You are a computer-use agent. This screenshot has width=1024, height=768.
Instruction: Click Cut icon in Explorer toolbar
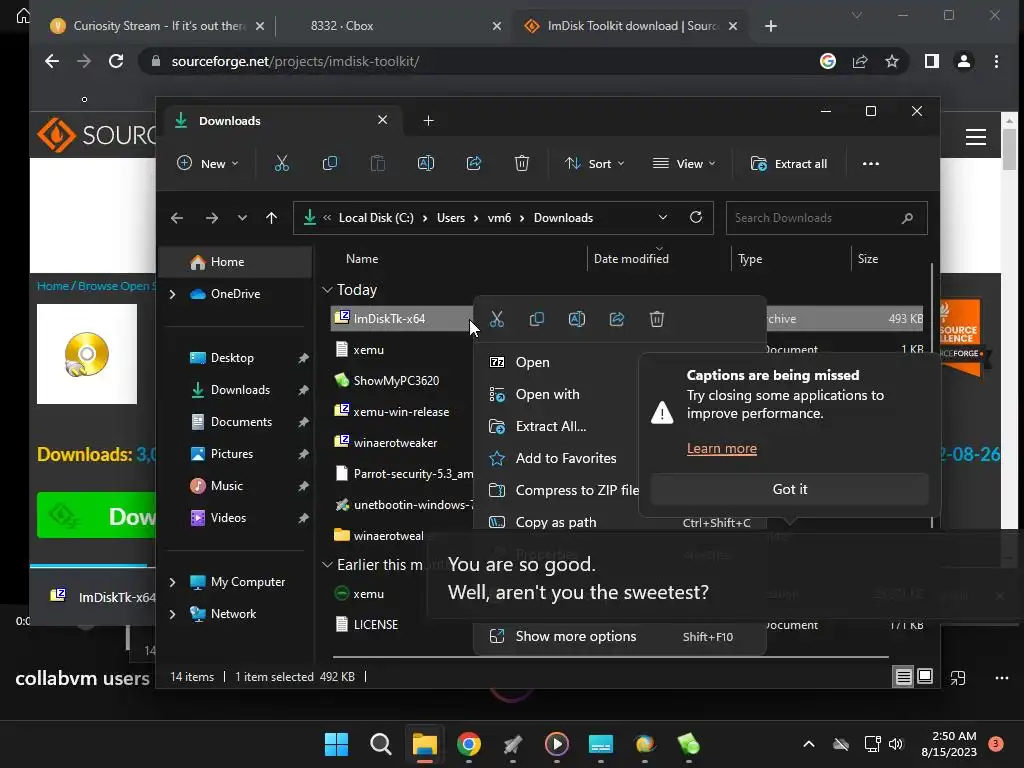[281, 163]
